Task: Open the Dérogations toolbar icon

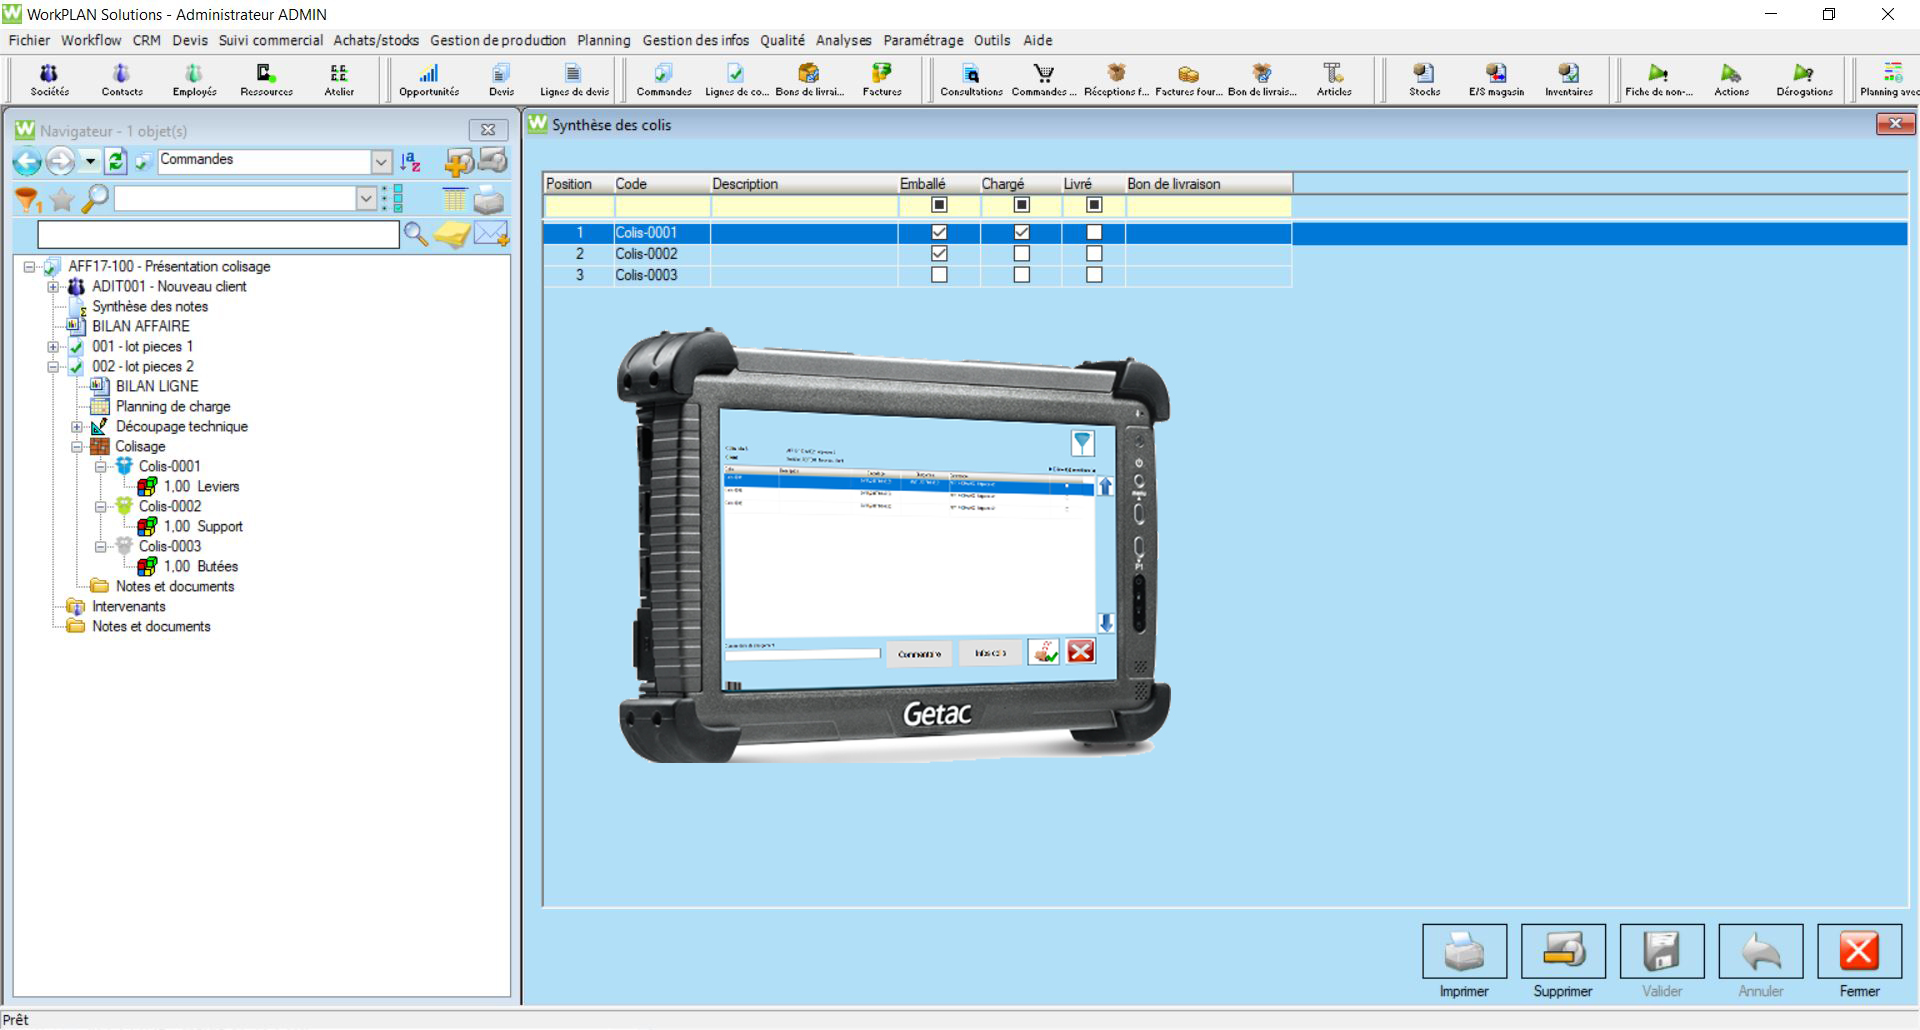Action: pyautogui.click(x=1803, y=79)
